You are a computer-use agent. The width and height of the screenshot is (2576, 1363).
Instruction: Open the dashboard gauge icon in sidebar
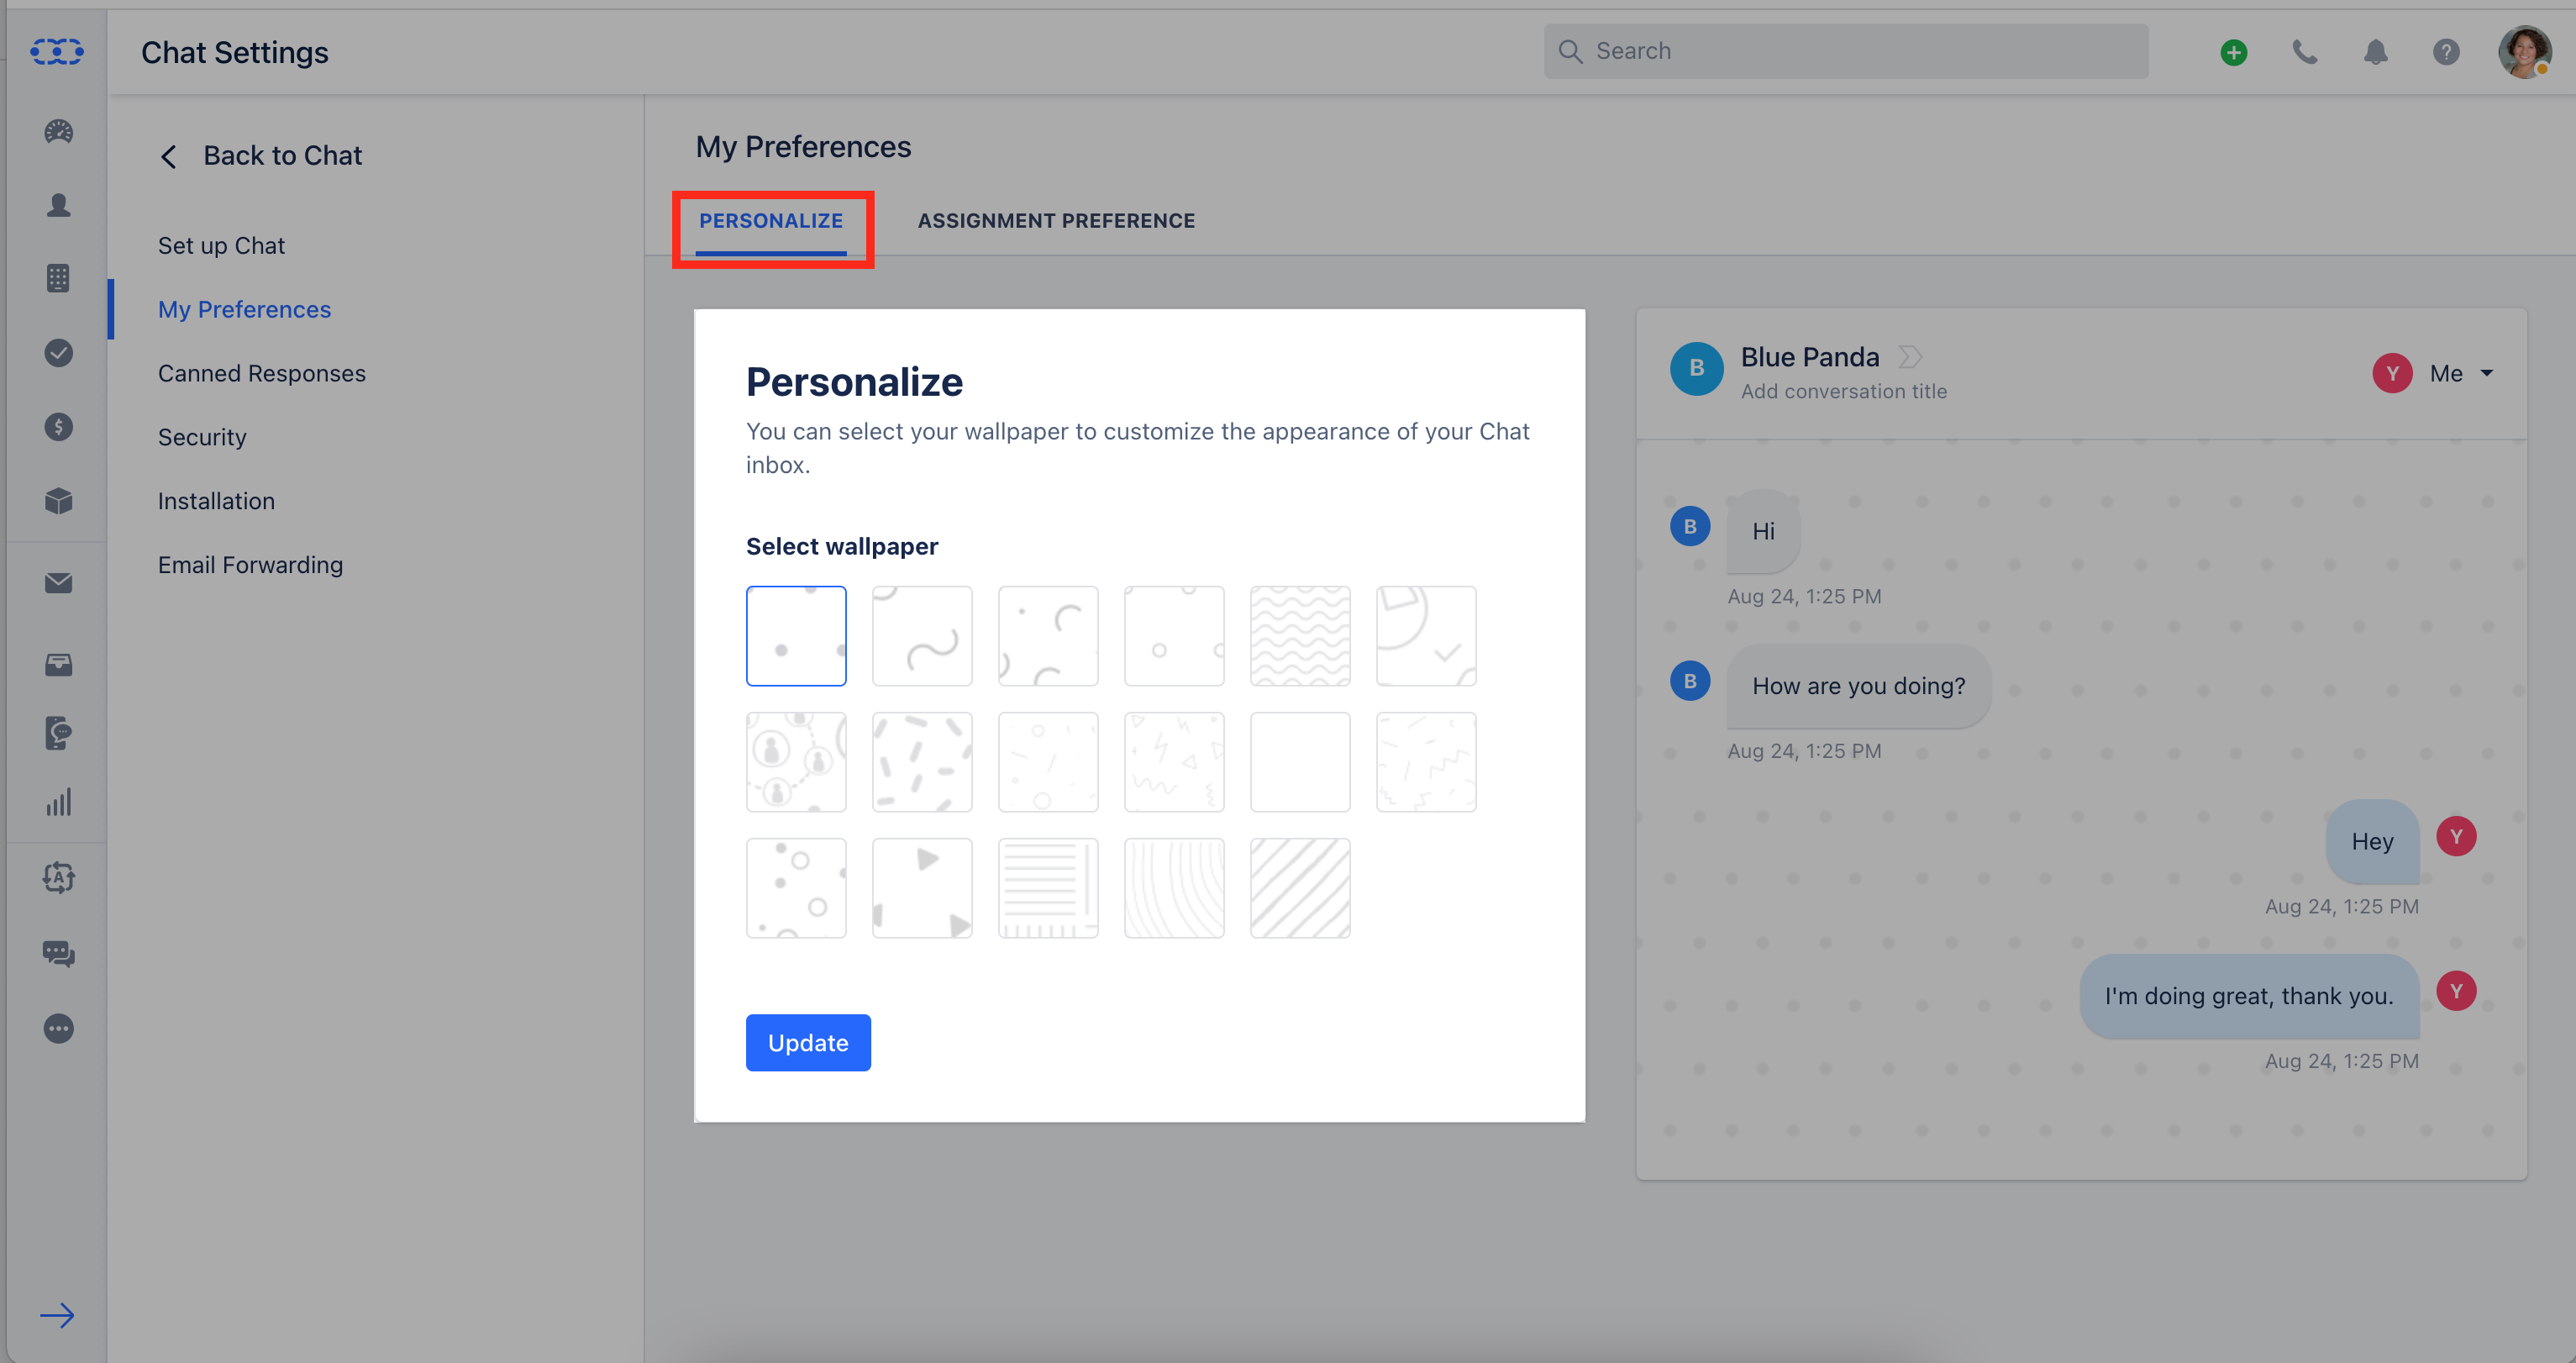pyautogui.click(x=58, y=131)
